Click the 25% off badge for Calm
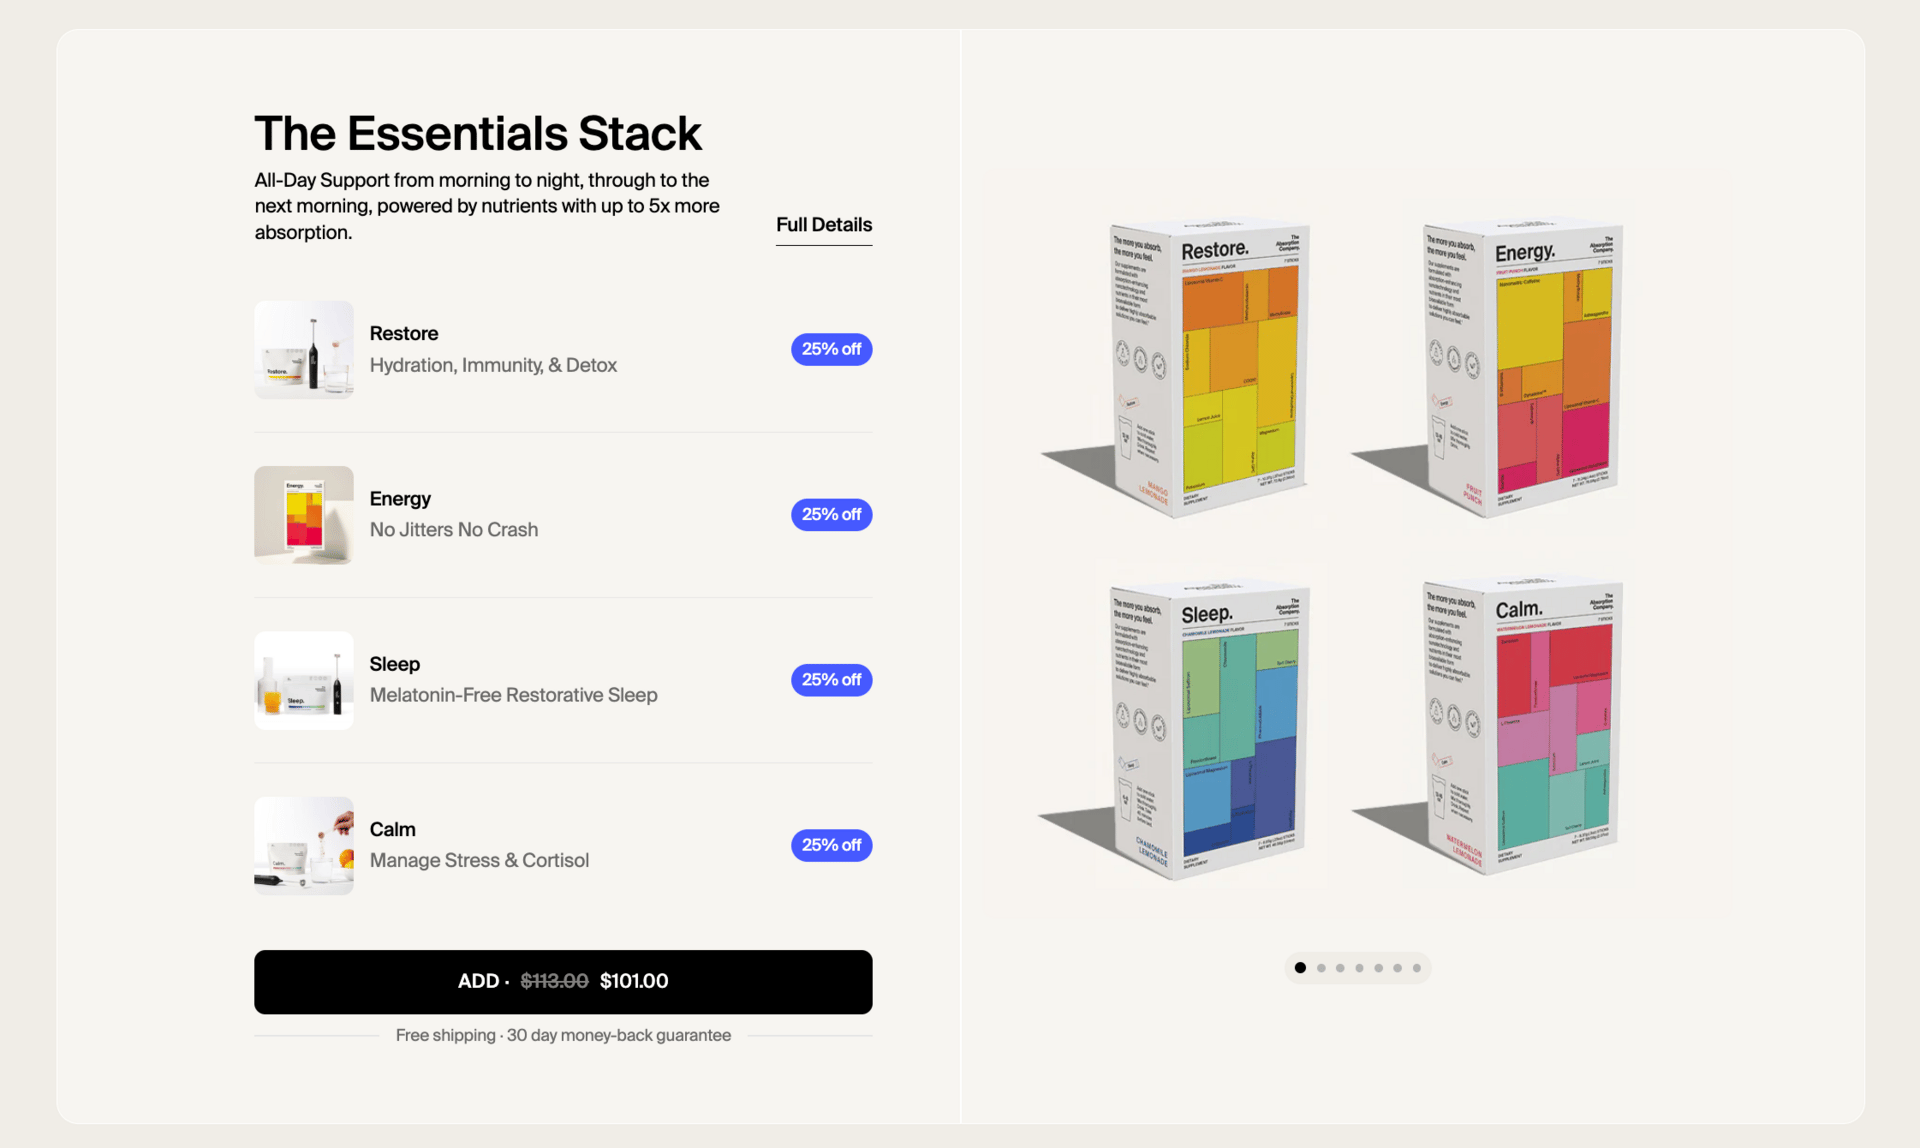This screenshot has height=1148, width=1920. pyautogui.click(x=831, y=845)
